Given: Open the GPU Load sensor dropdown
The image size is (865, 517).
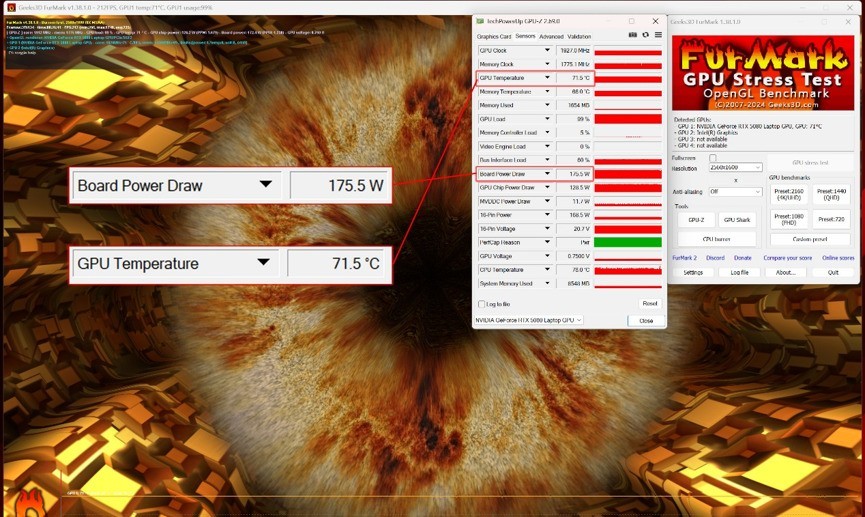Looking at the screenshot, I should tap(547, 119).
